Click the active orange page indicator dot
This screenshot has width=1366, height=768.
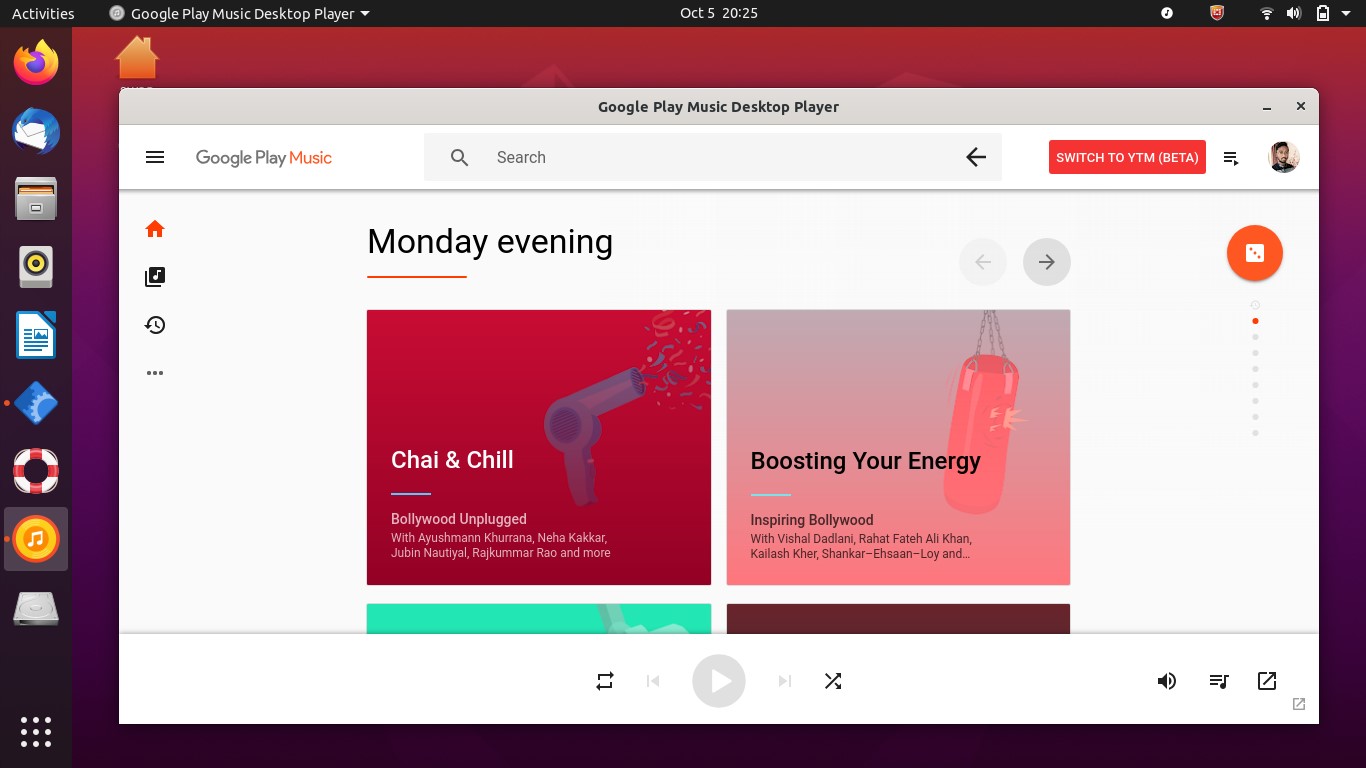coord(1255,321)
